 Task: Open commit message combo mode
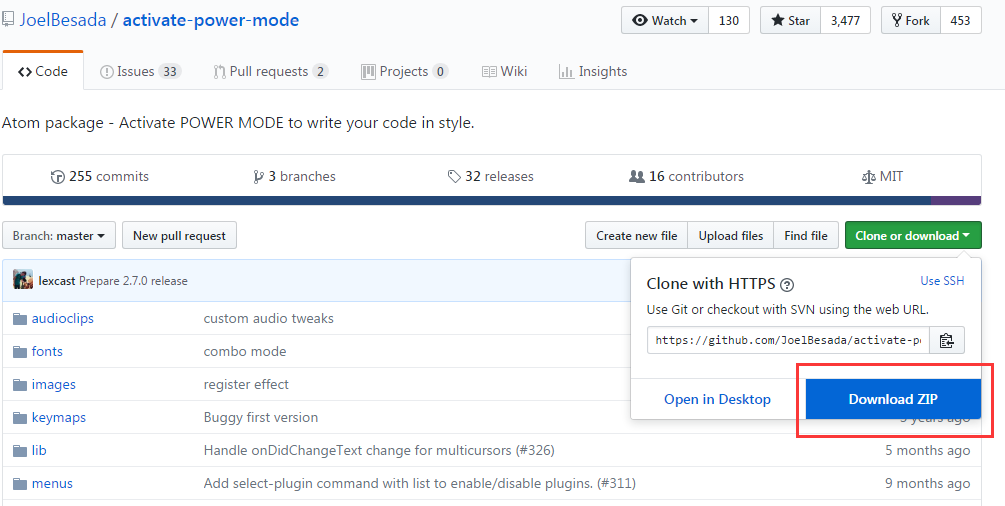pos(245,351)
